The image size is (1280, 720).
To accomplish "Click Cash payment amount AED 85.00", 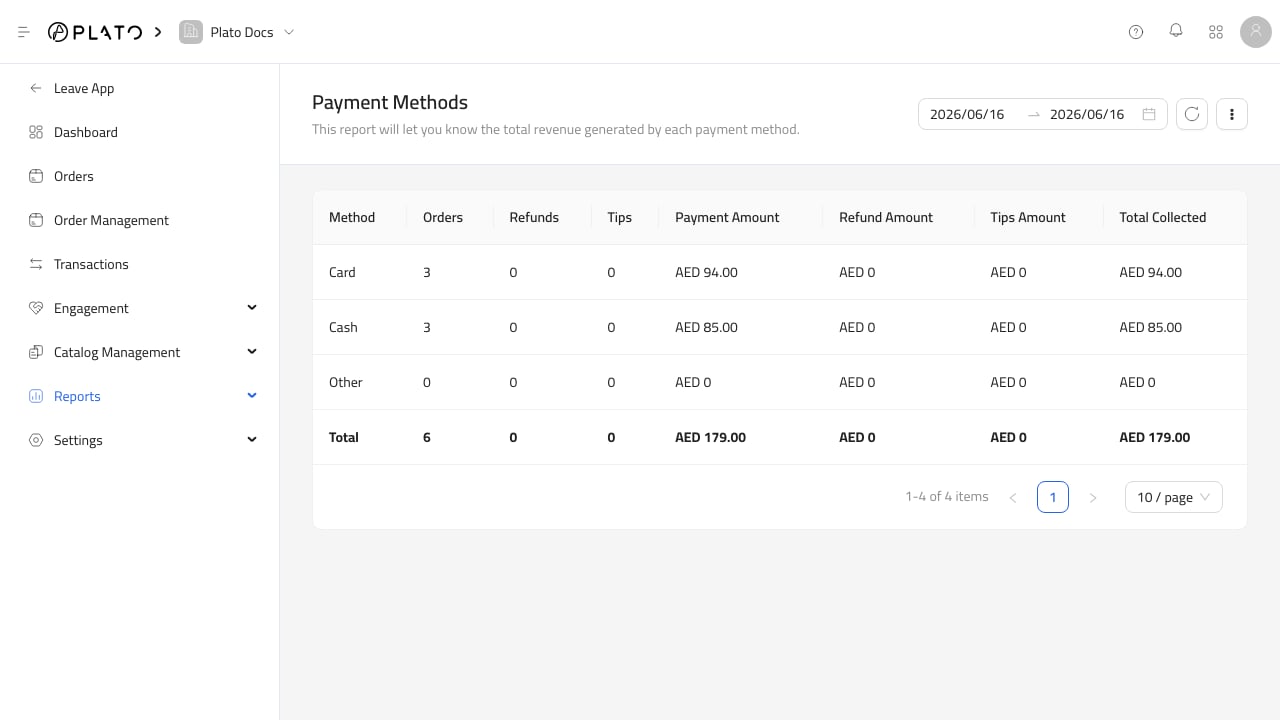I will point(706,327).
